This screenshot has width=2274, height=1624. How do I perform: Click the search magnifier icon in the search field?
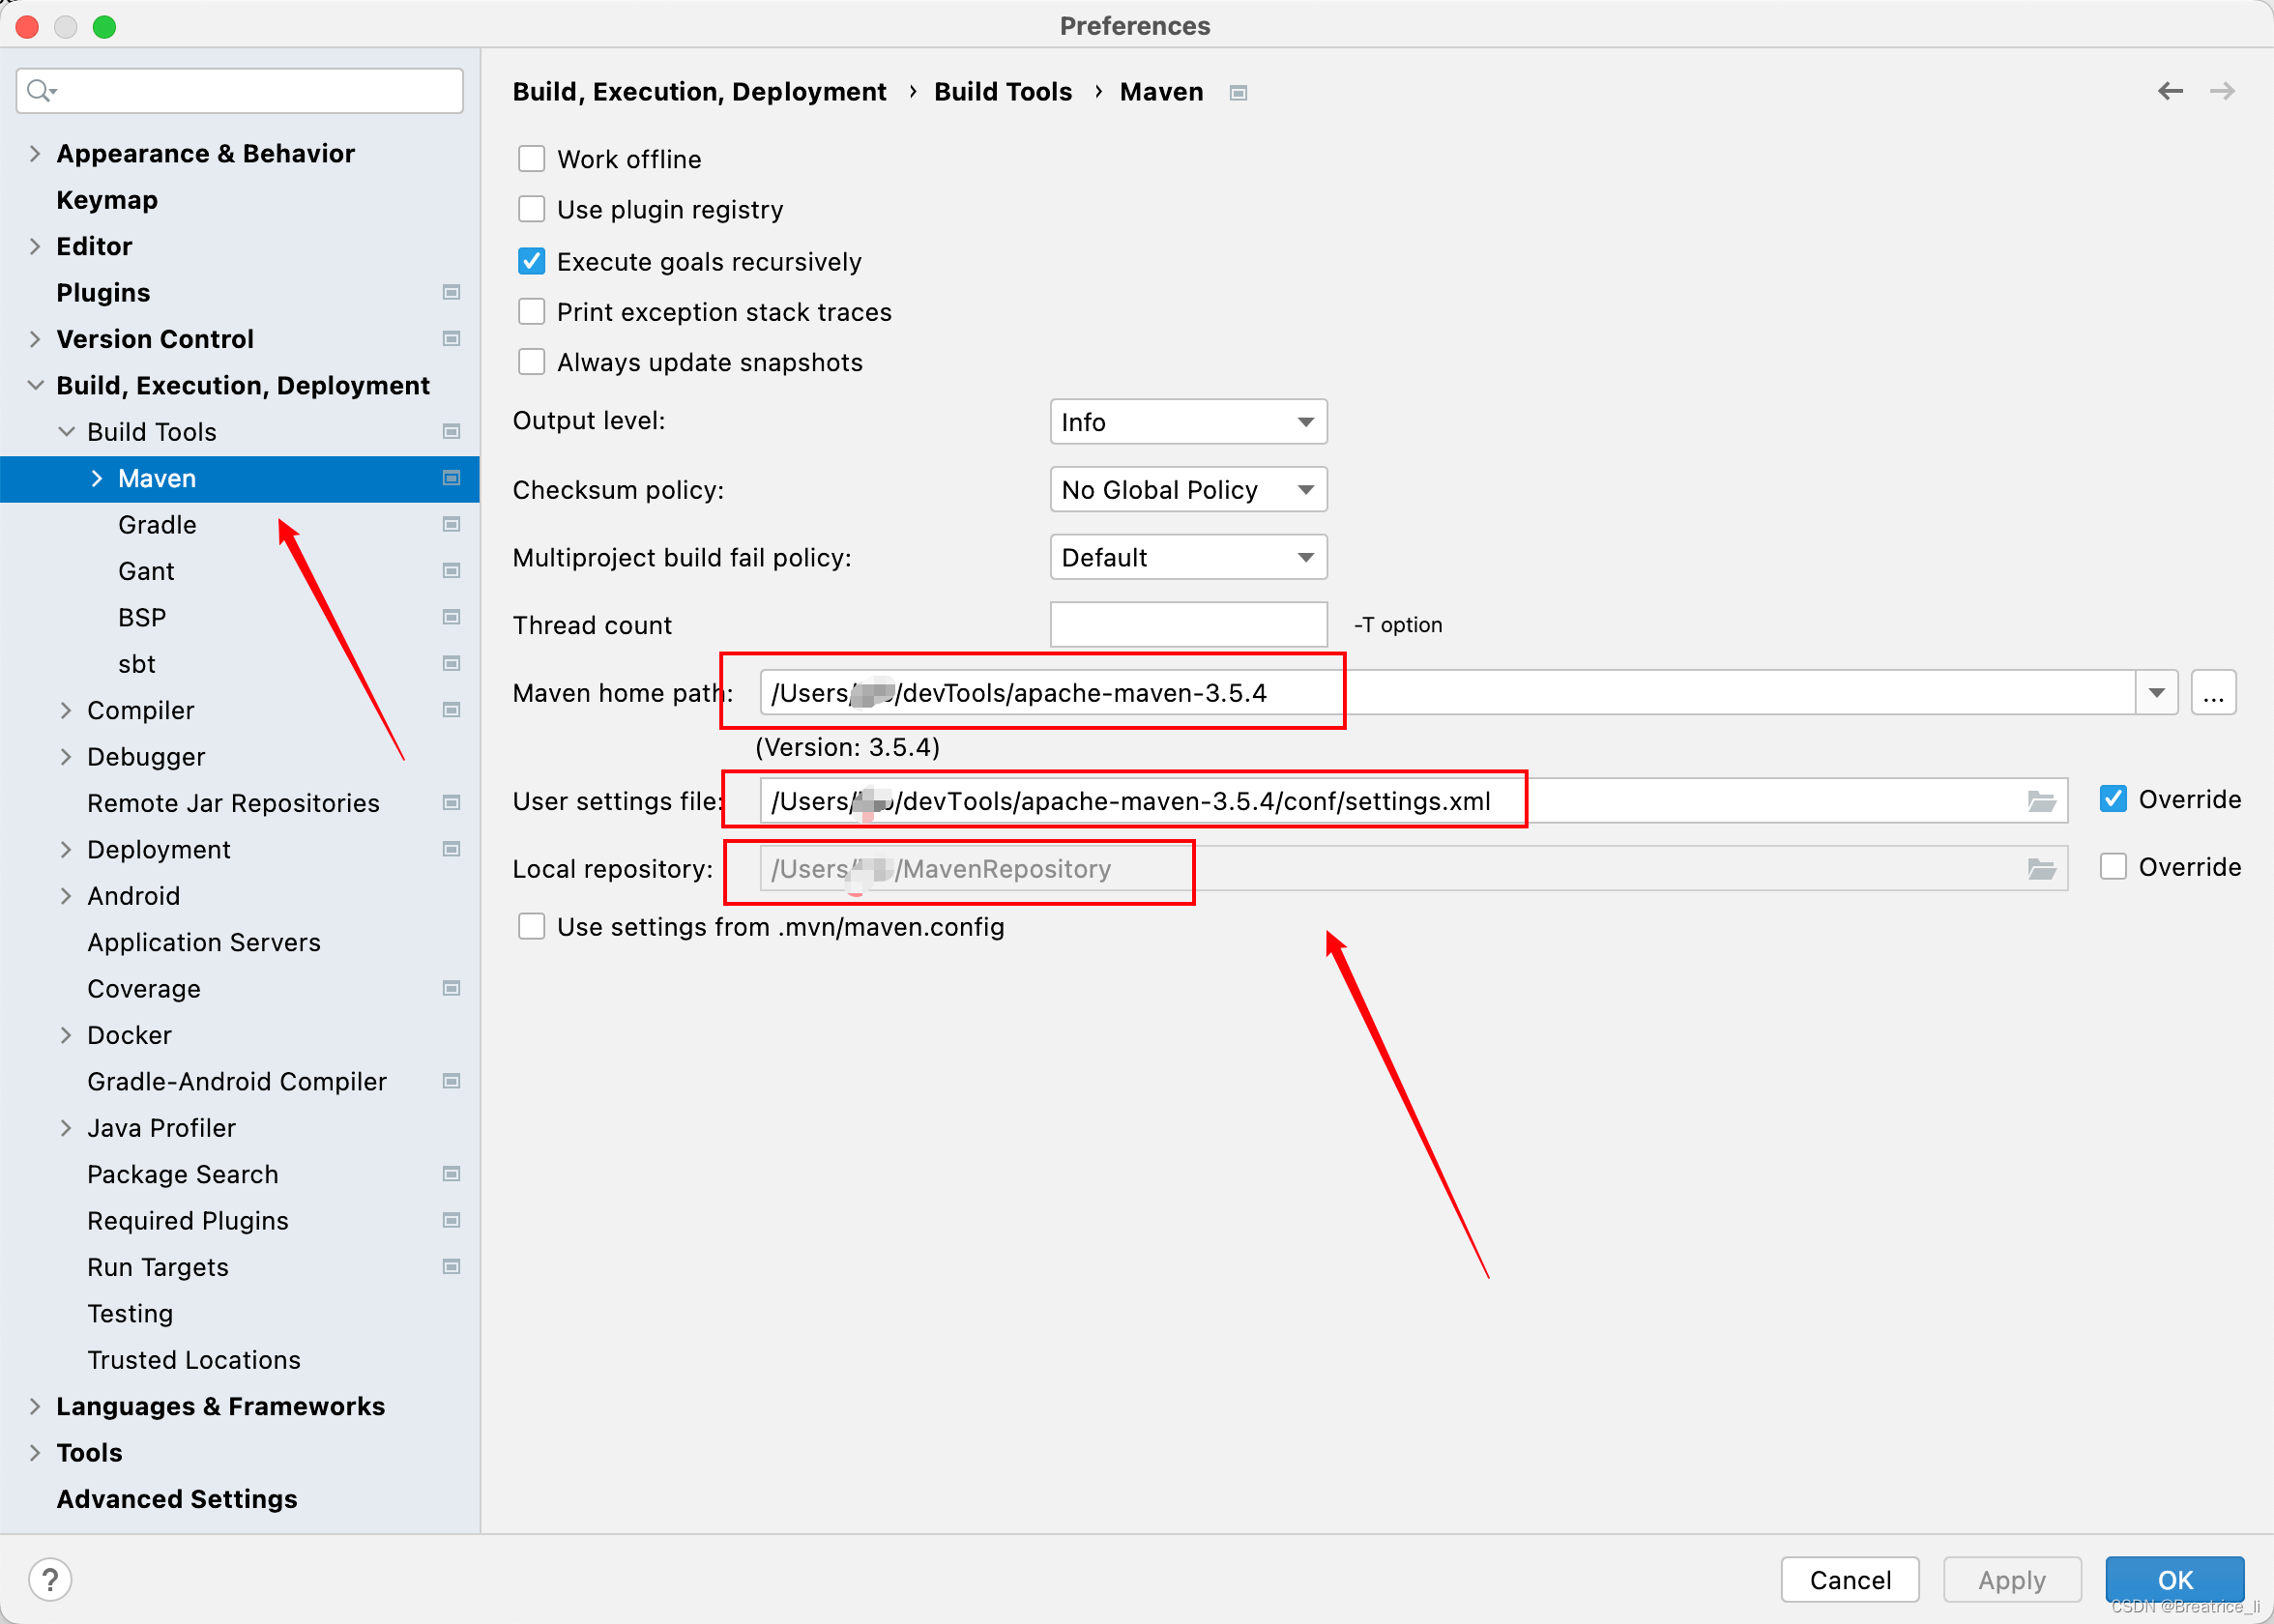coord(40,91)
